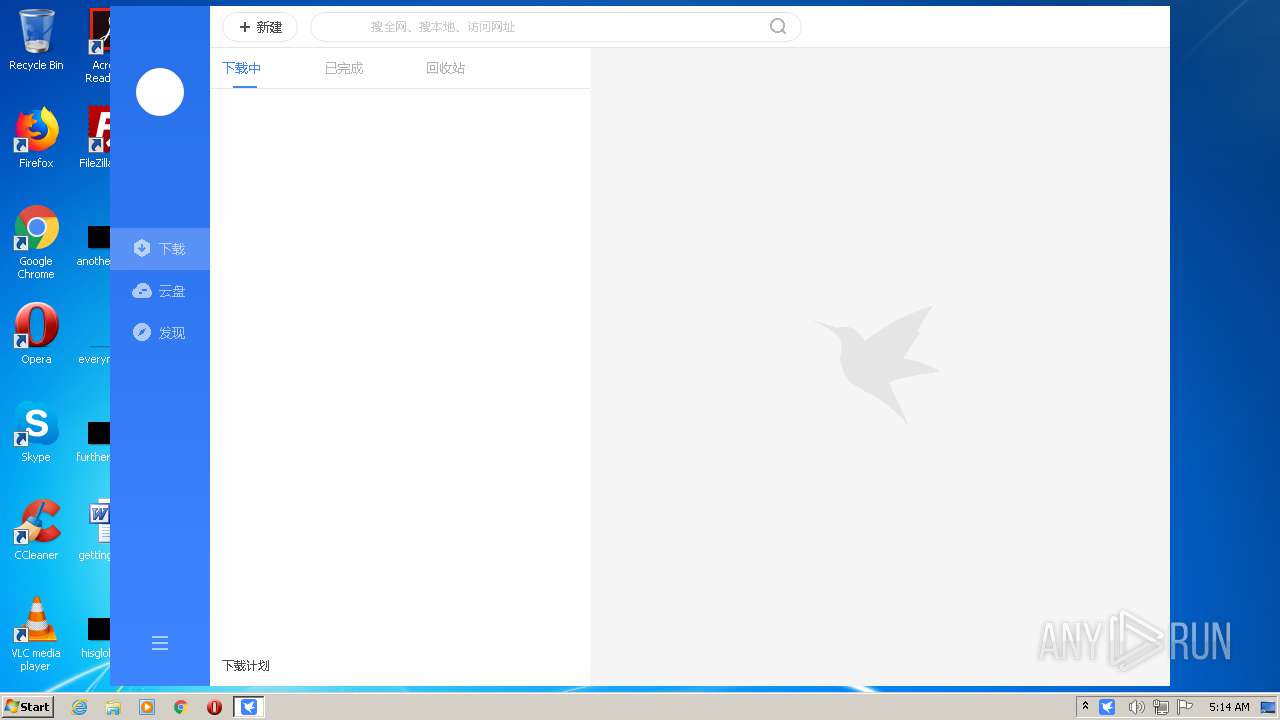Open Chrome in taskbar

pyautogui.click(x=181, y=707)
